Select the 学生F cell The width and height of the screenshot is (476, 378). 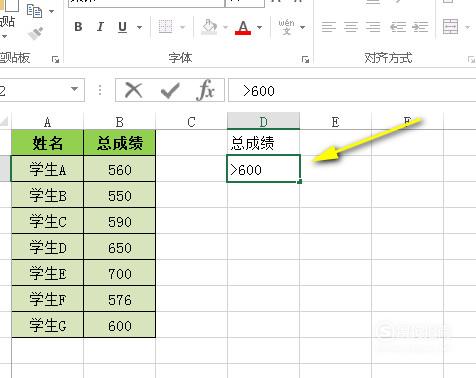click(x=47, y=299)
